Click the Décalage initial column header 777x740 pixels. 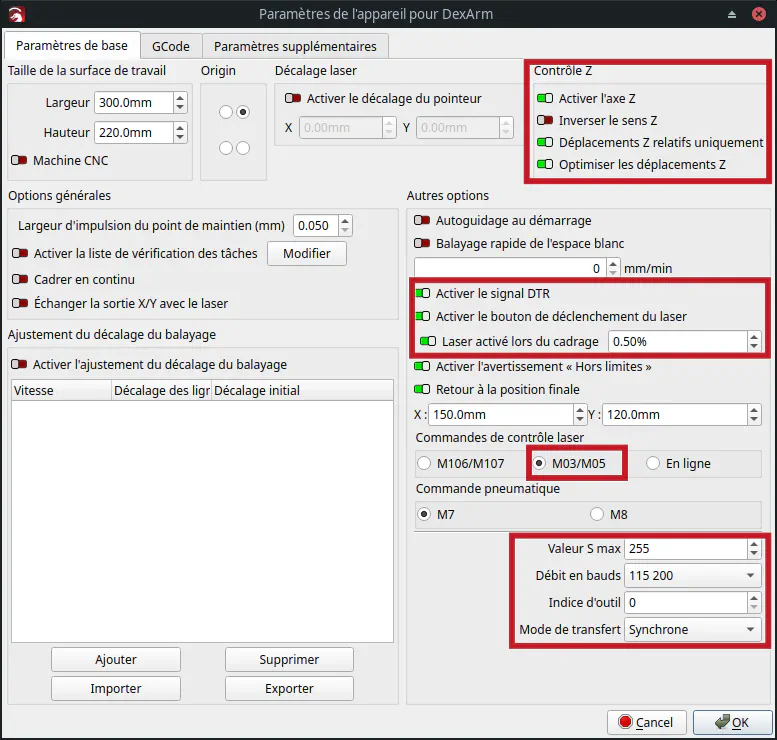[x=303, y=391]
